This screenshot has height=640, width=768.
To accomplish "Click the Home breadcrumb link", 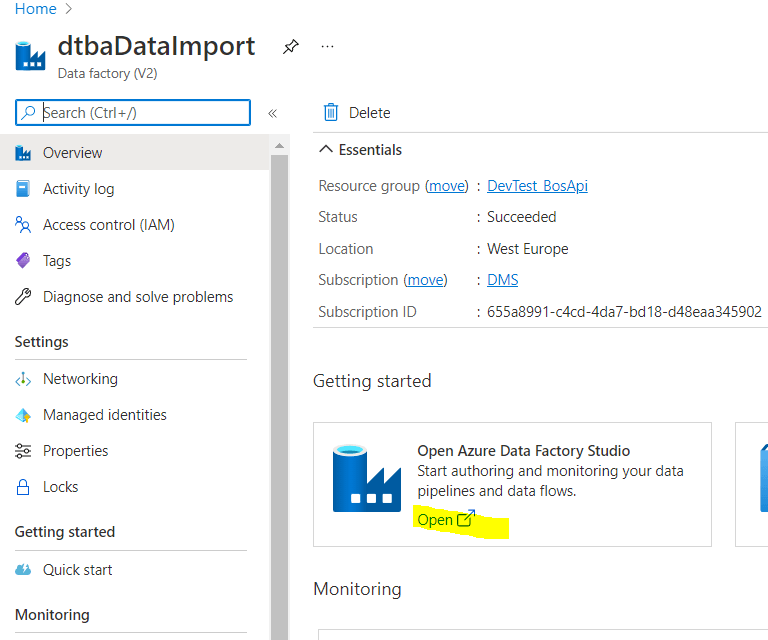I will pyautogui.click(x=35, y=9).
